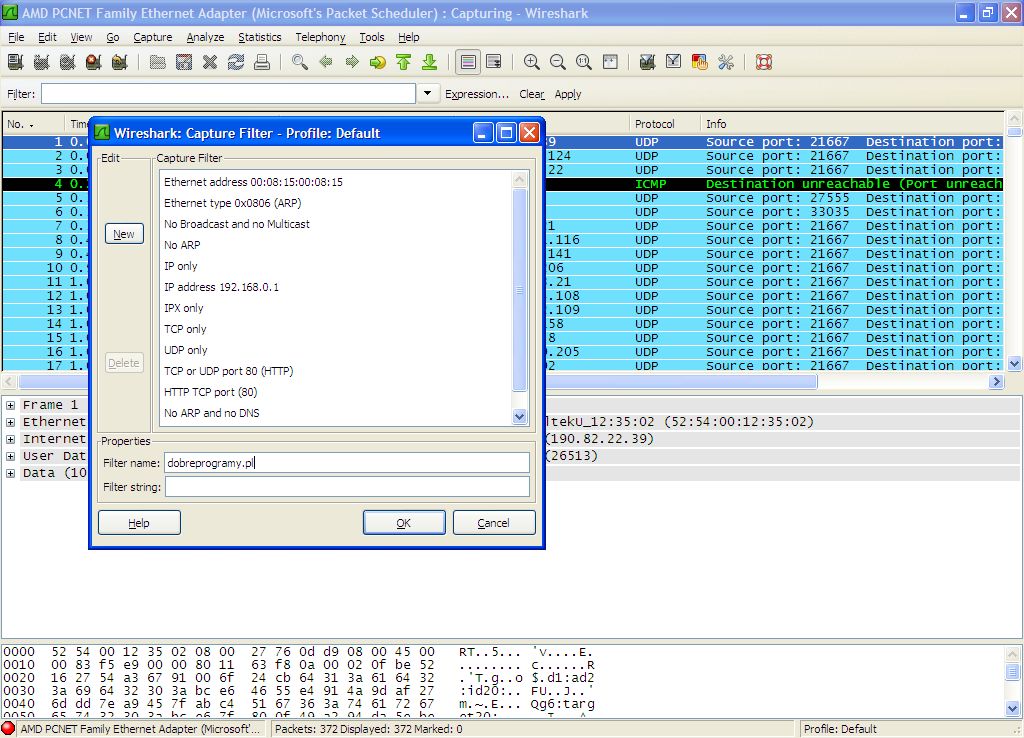The width and height of the screenshot is (1024, 738).
Task: Expand the Ethernet tree node
Action: [x=10, y=422]
